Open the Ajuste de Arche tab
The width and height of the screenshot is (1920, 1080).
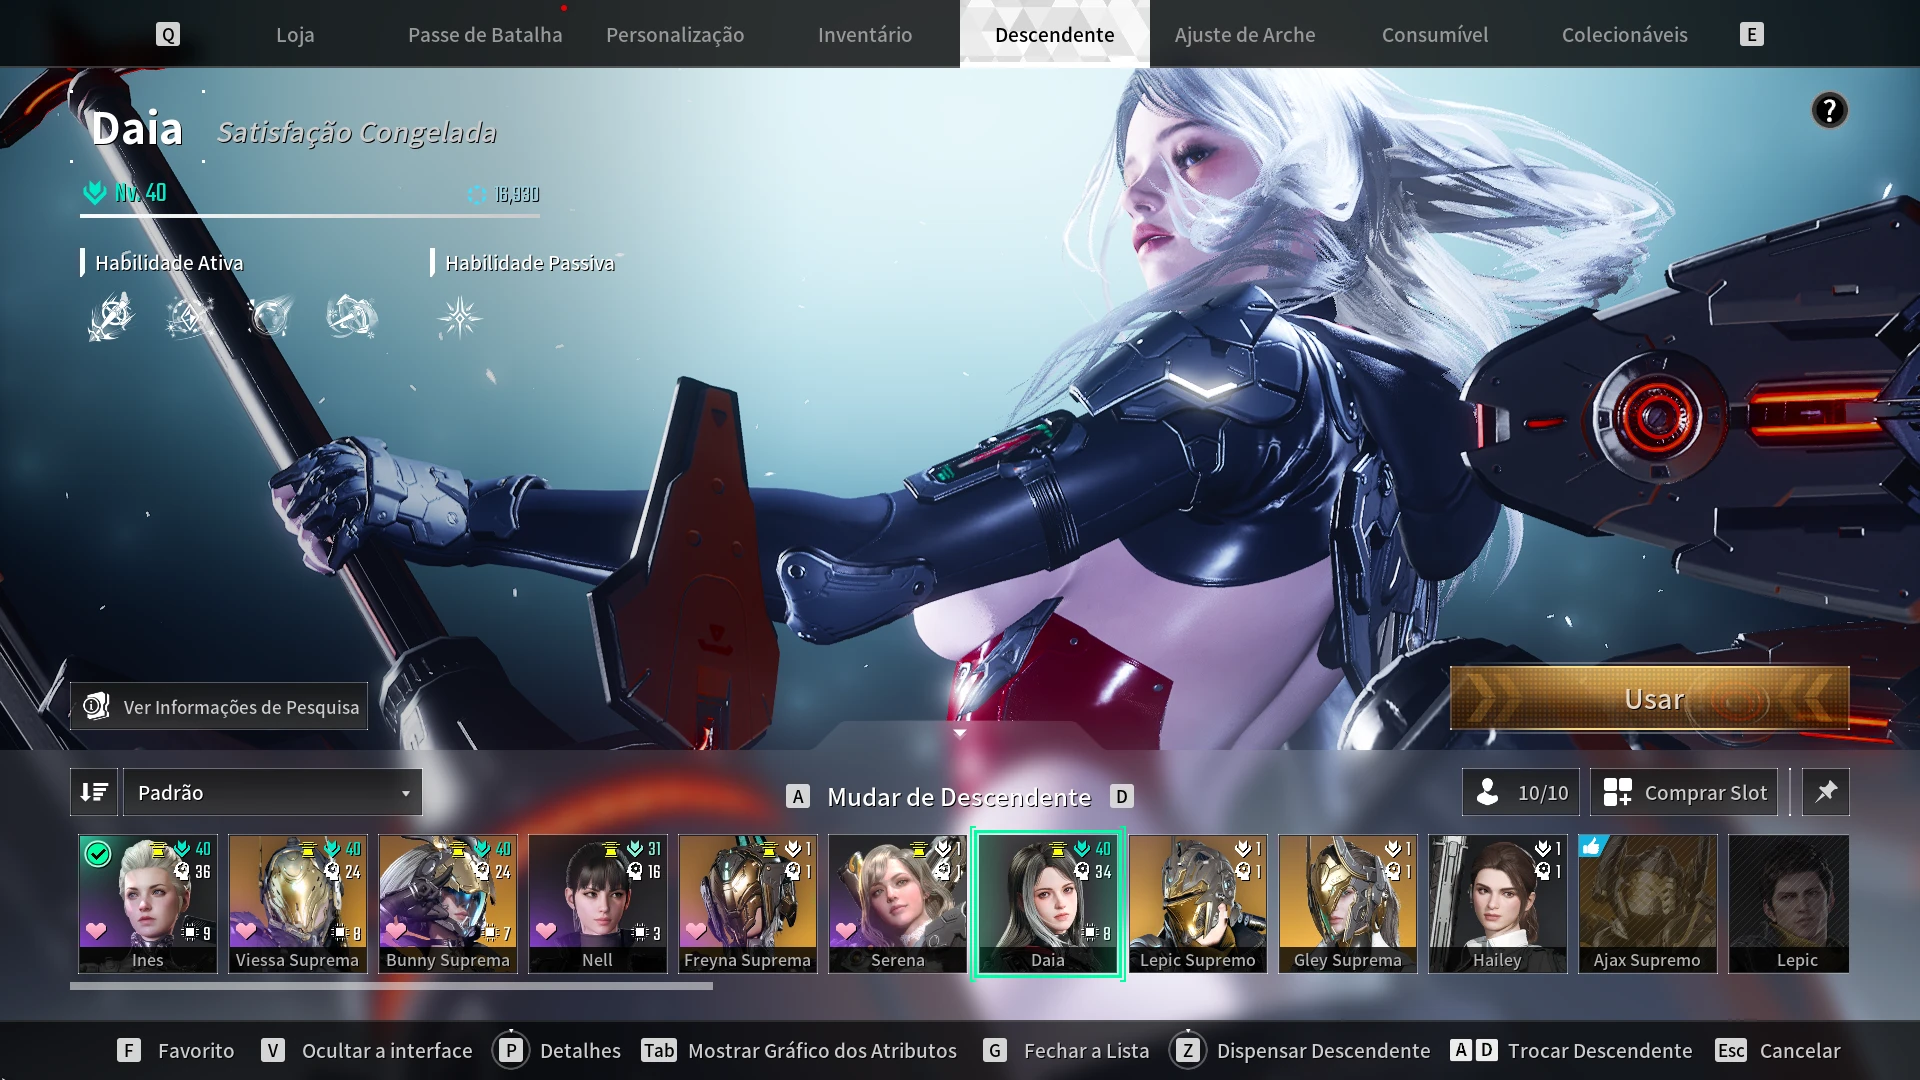(1245, 35)
